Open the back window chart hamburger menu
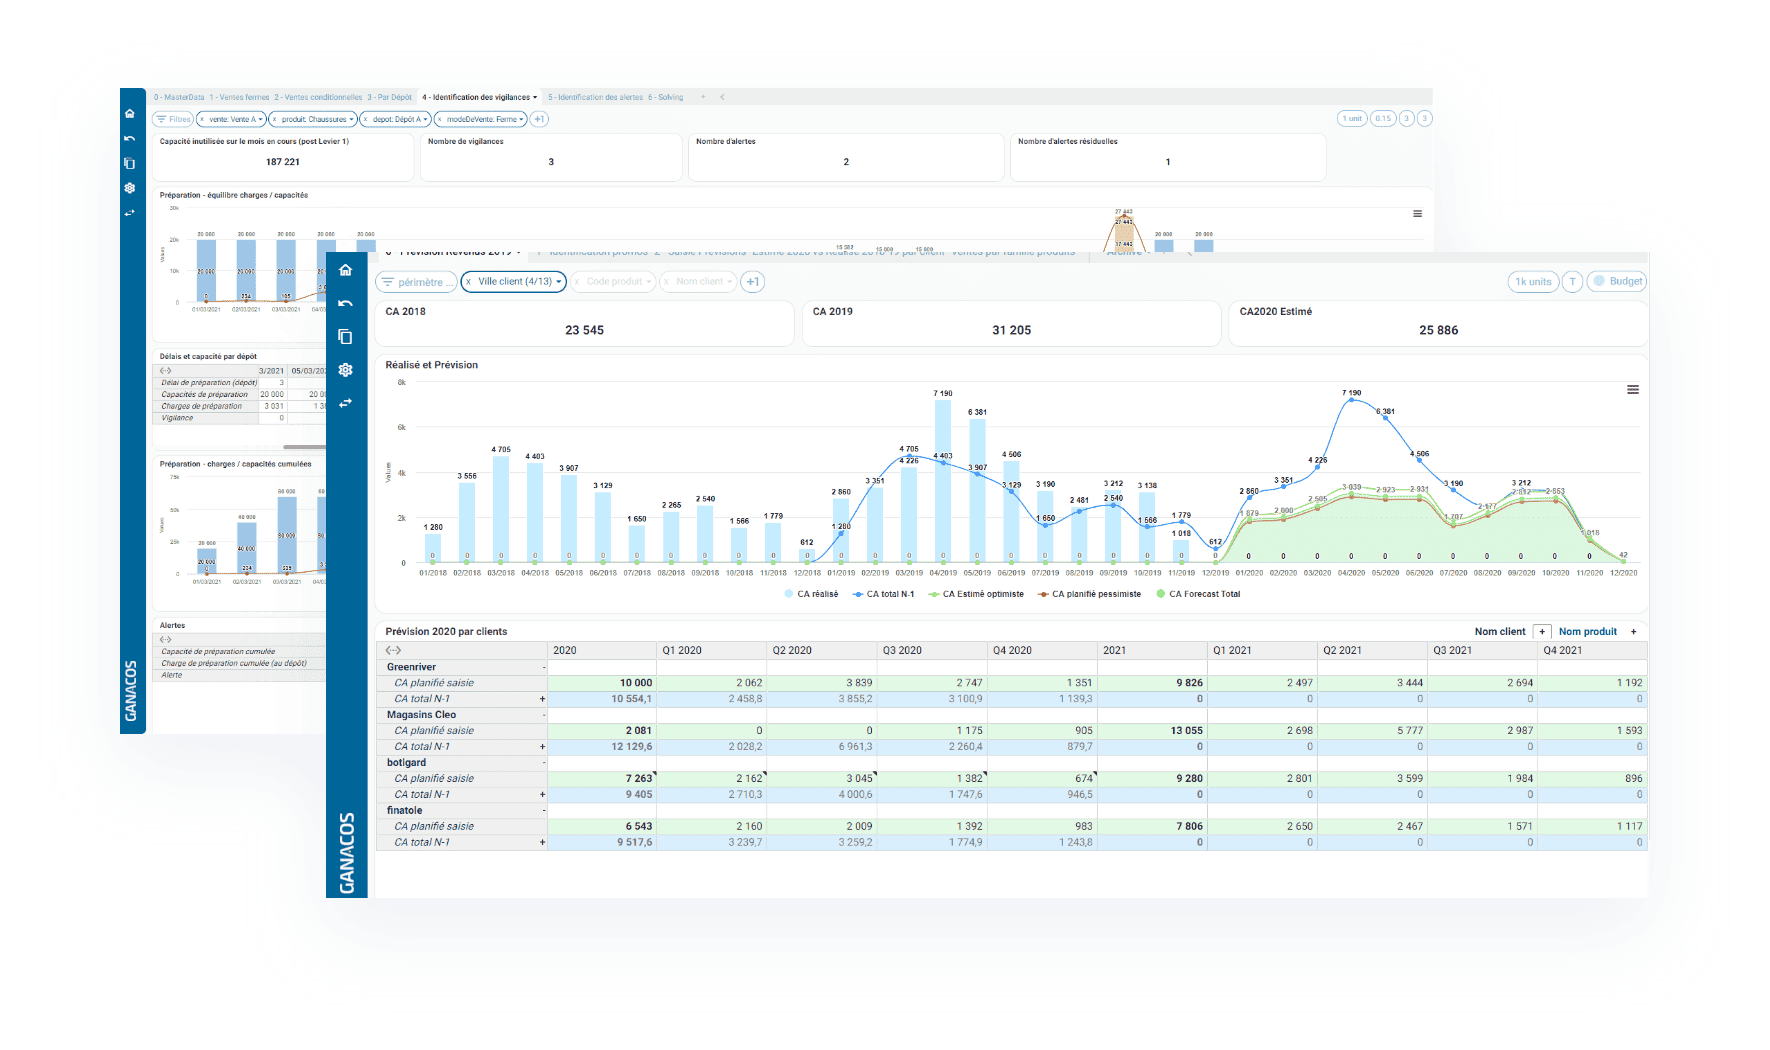 pyautogui.click(x=1417, y=214)
